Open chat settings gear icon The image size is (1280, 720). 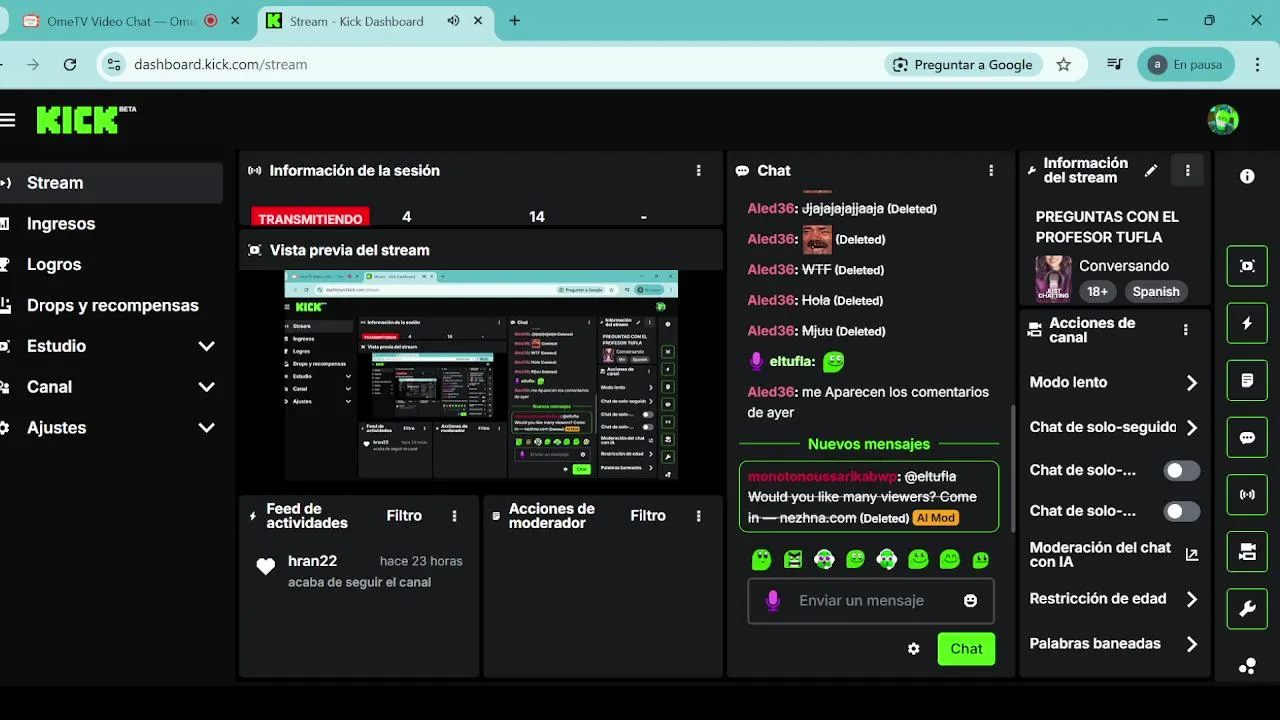point(913,649)
